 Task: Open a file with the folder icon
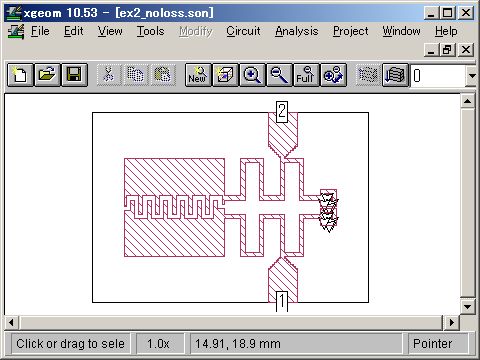pos(47,75)
